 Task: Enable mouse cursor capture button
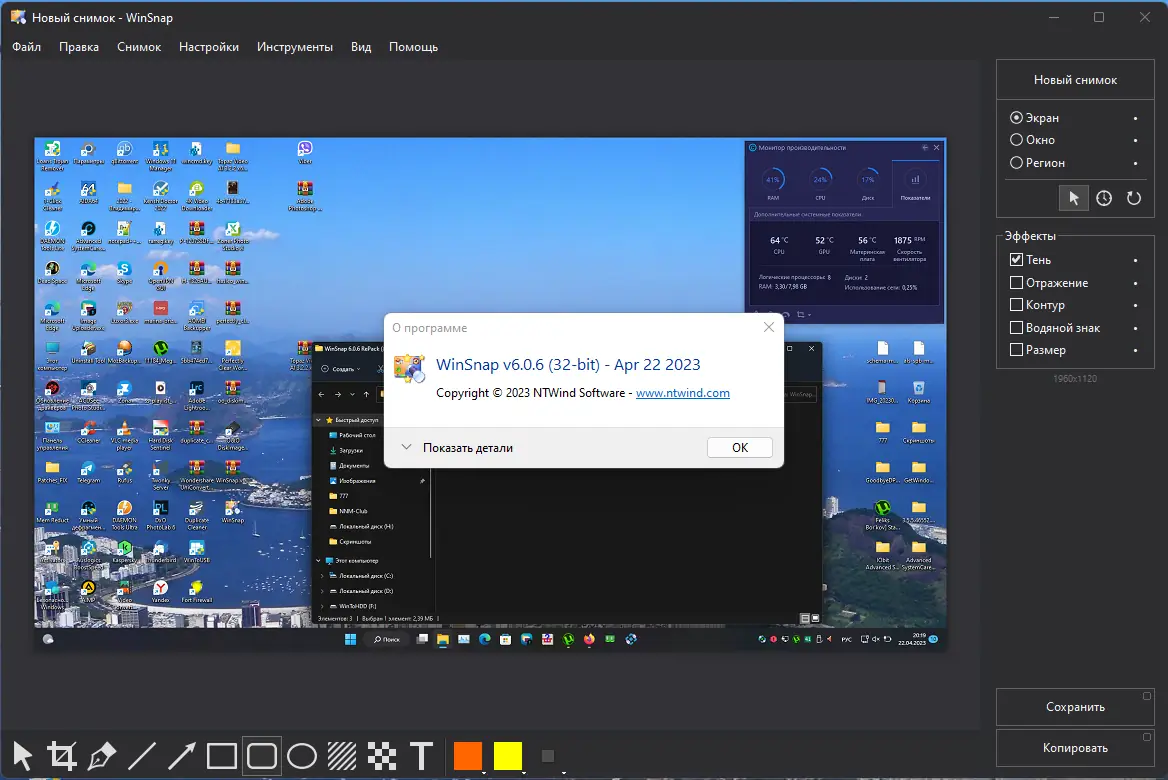pyautogui.click(x=1073, y=198)
